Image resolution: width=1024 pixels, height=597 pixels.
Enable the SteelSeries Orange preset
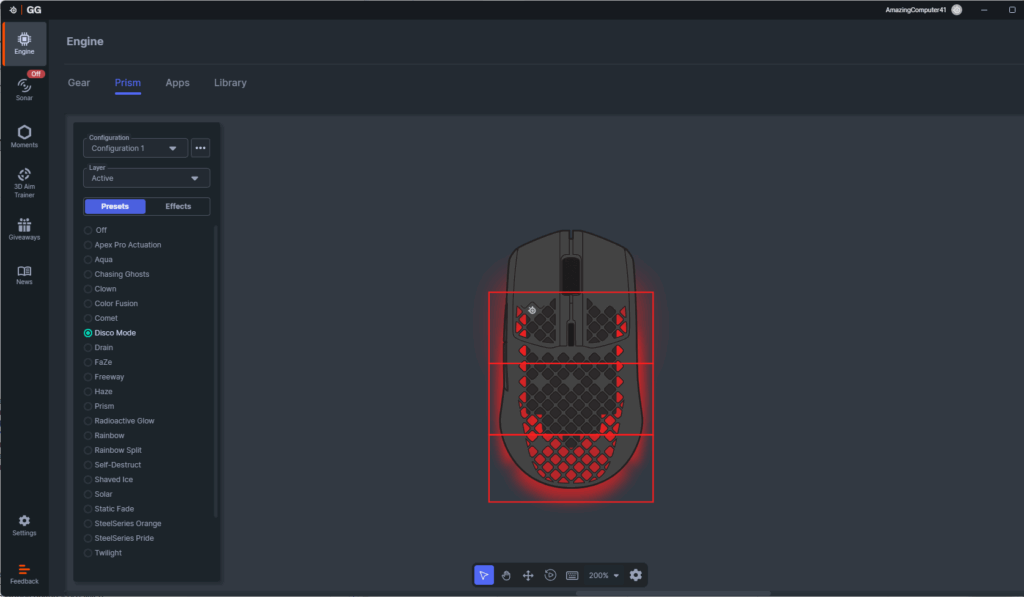point(127,523)
